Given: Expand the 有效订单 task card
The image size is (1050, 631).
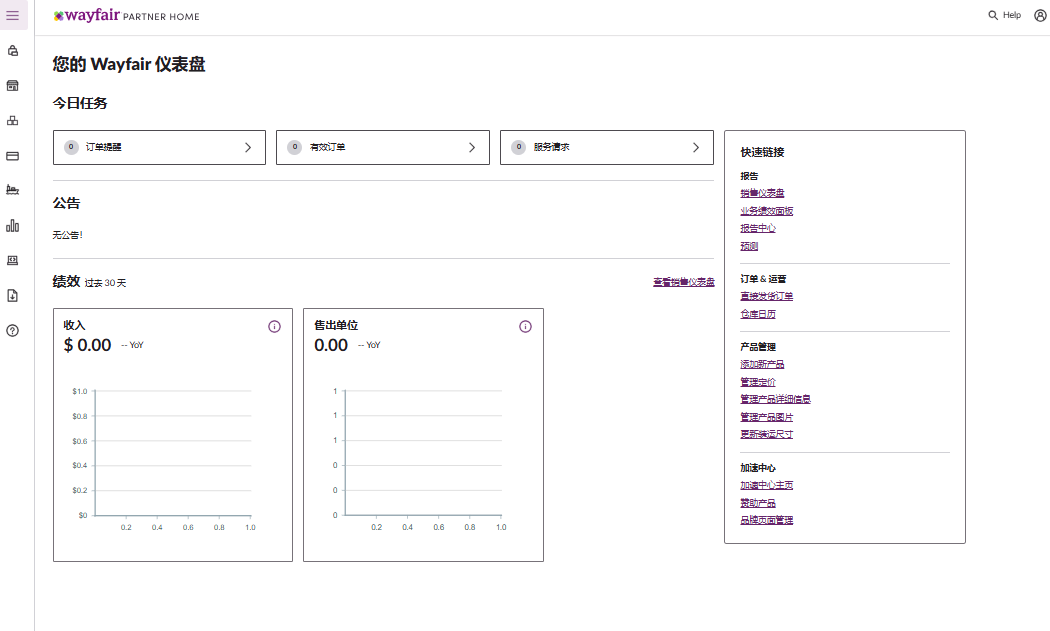Looking at the screenshot, I should pos(382,147).
